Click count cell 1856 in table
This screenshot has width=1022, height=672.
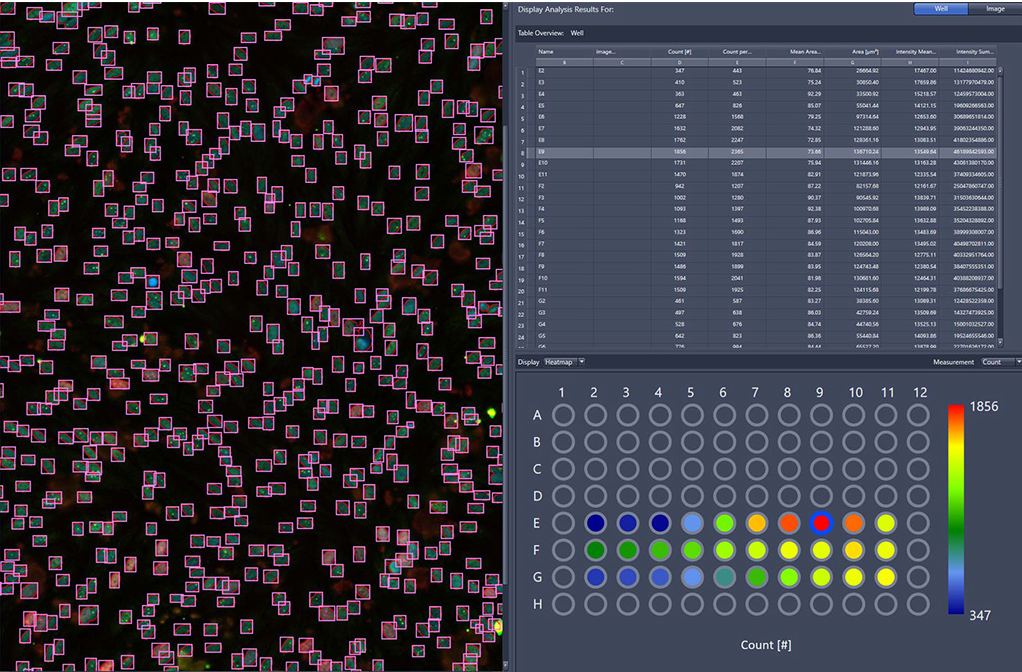click(680, 152)
